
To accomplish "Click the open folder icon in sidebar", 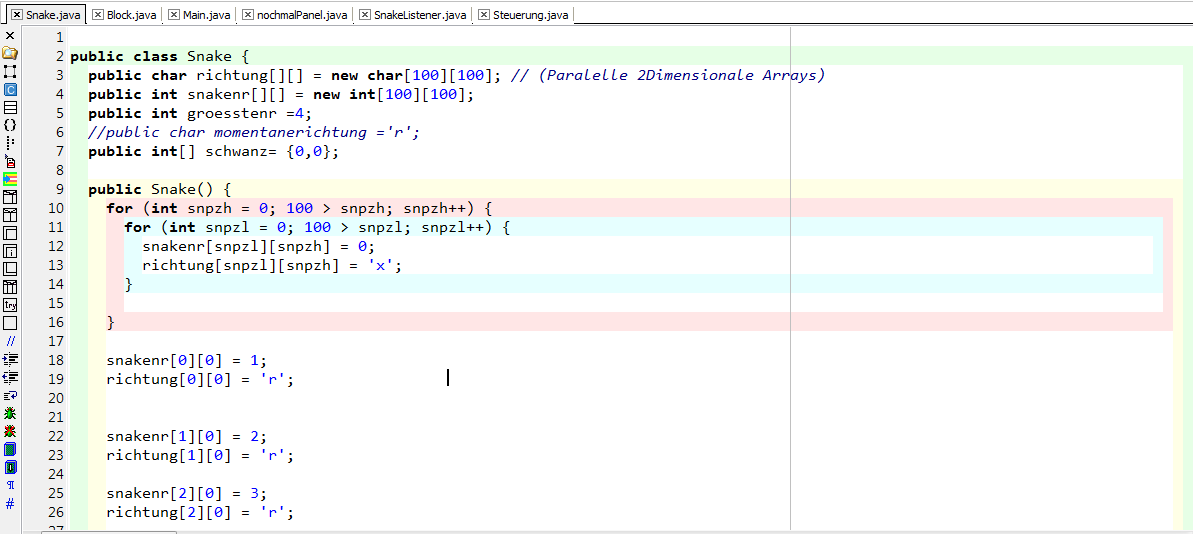I will (x=10, y=53).
